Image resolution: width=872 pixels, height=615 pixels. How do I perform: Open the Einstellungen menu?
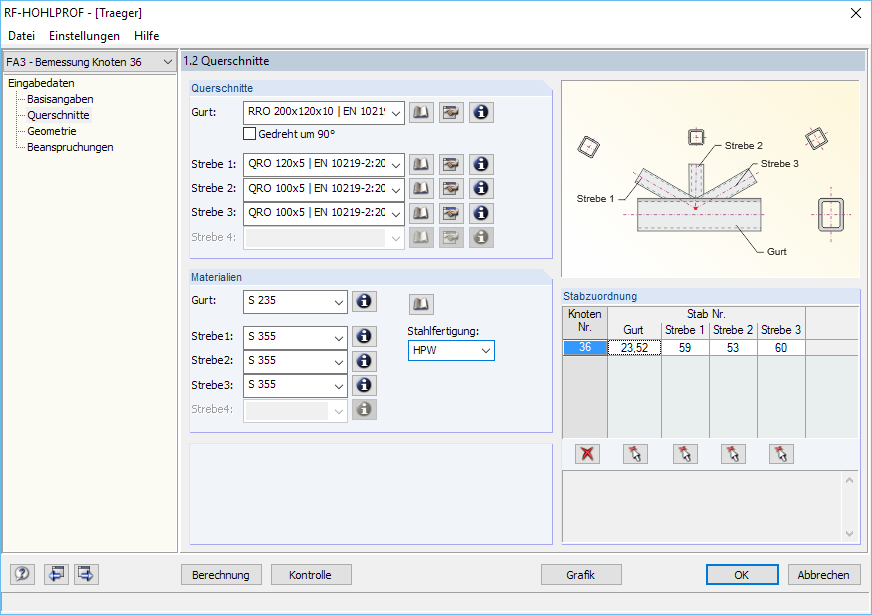tap(84, 36)
